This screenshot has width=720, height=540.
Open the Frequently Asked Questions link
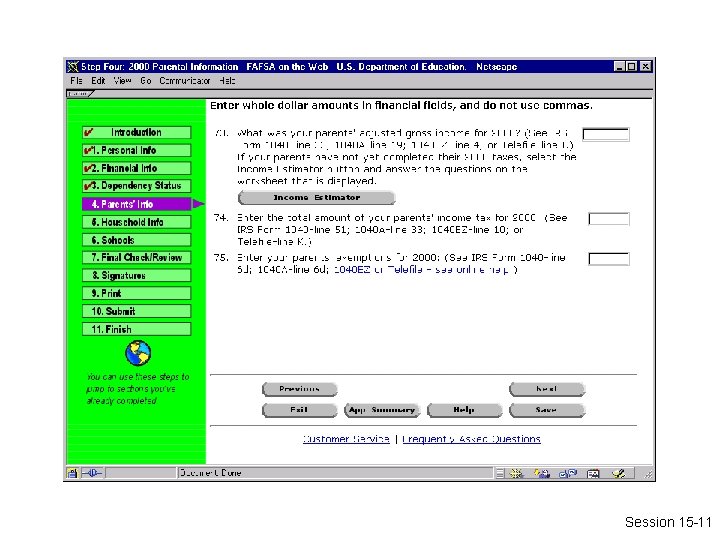471,439
